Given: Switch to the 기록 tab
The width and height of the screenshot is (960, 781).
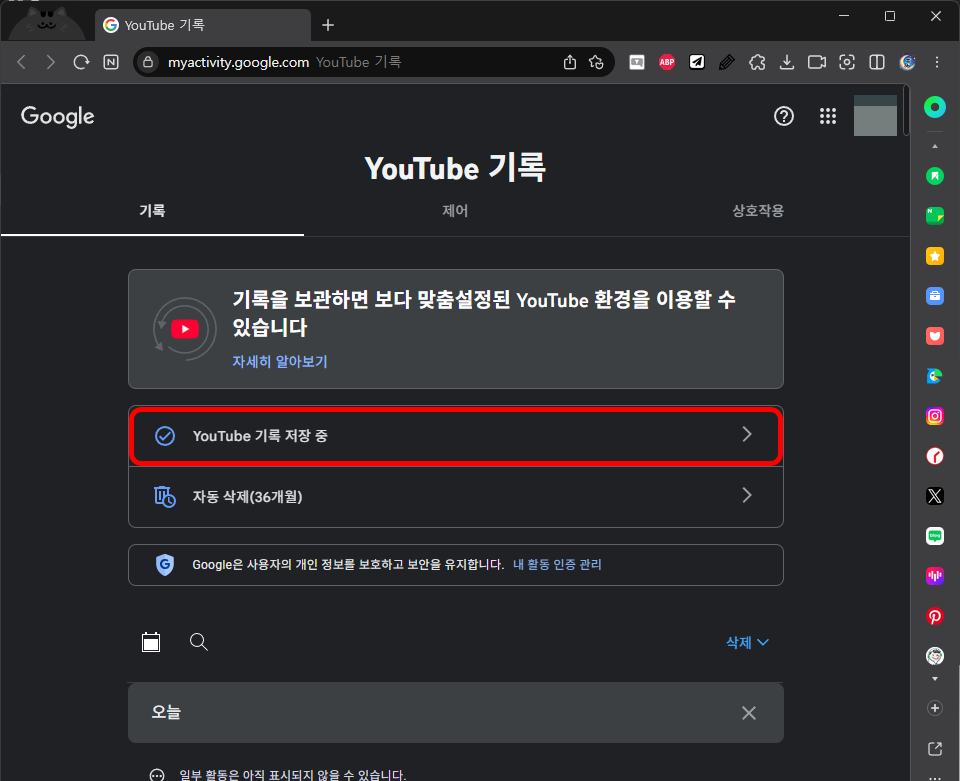Looking at the screenshot, I should coord(152,211).
